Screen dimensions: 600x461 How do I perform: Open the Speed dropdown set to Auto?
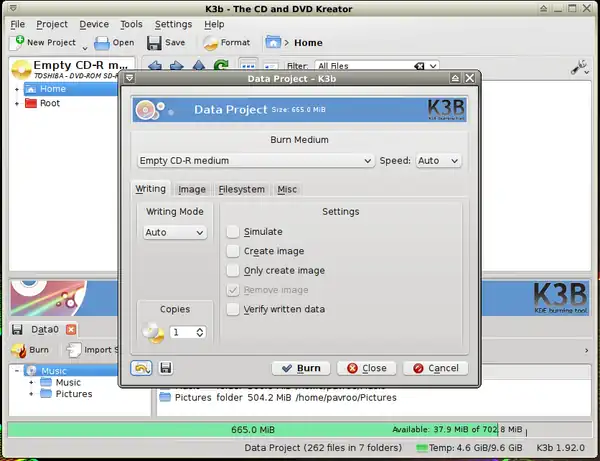[438, 160]
